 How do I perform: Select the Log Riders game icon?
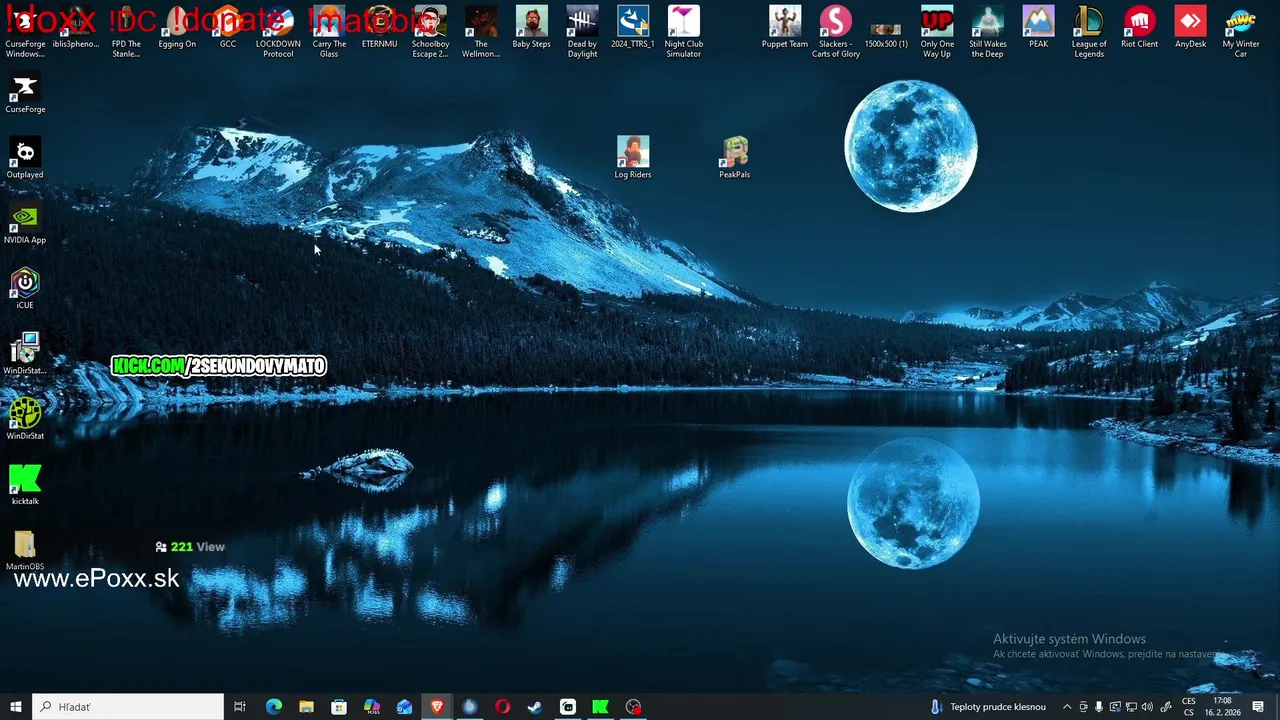(x=633, y=158)
